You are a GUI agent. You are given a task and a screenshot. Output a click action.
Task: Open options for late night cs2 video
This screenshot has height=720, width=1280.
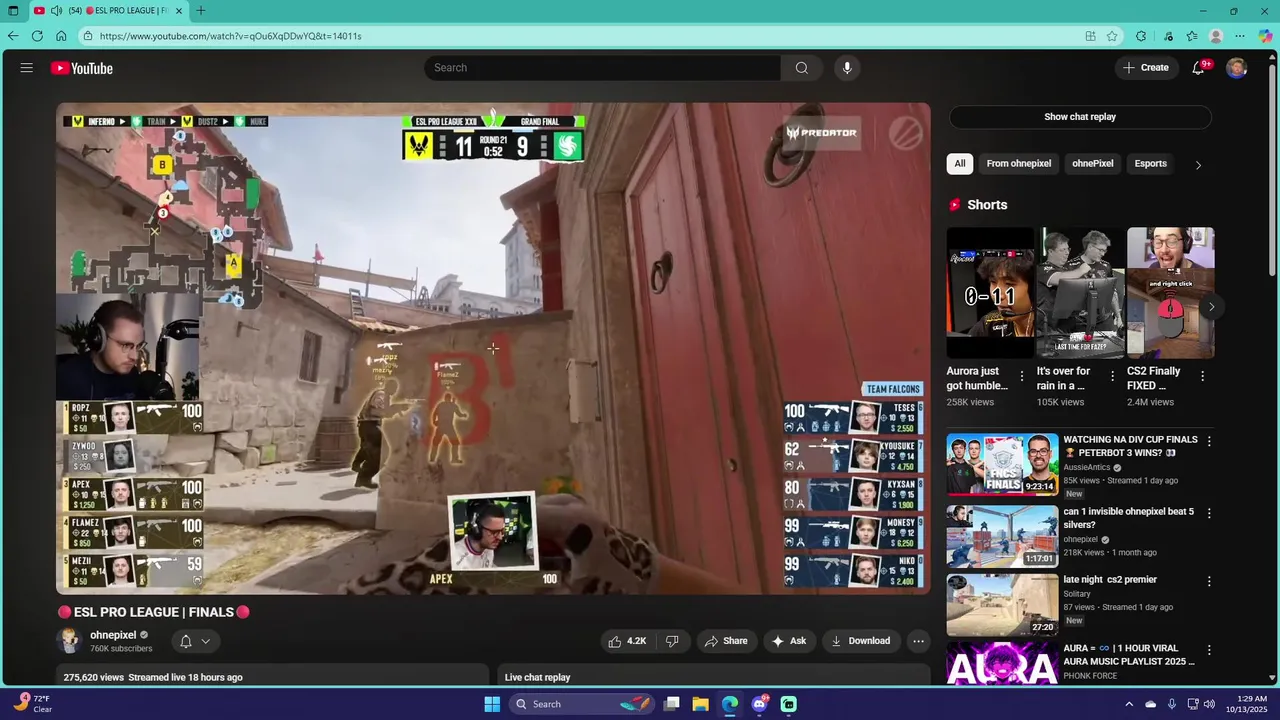[1209, 581]
